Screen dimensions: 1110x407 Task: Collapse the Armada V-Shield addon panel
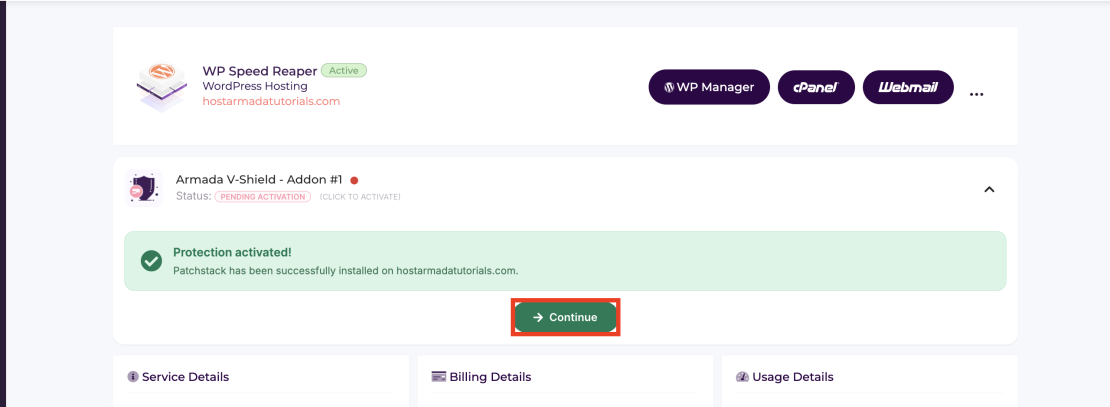pyautogui.click(x=989, y=189)
